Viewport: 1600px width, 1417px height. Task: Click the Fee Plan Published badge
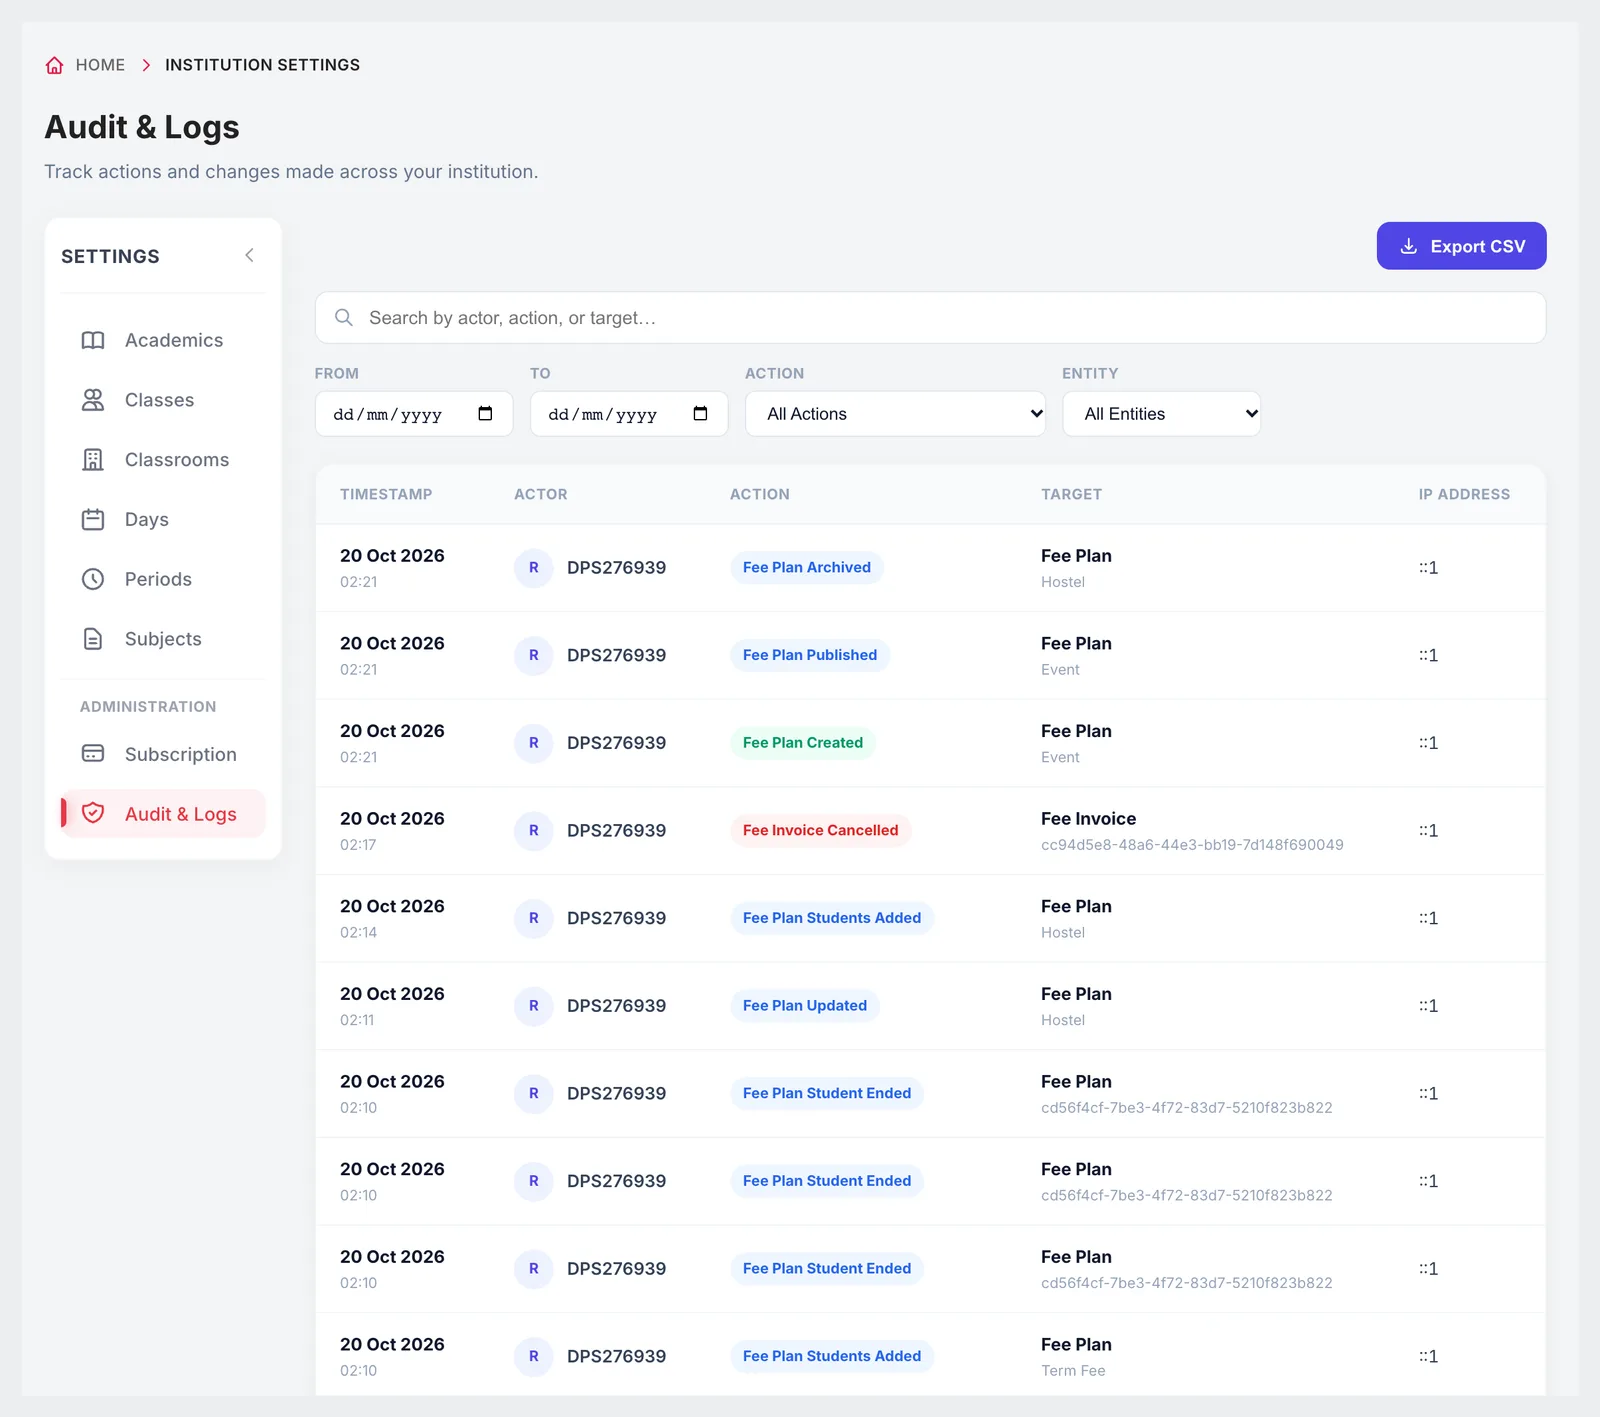(x=810, y=655)
